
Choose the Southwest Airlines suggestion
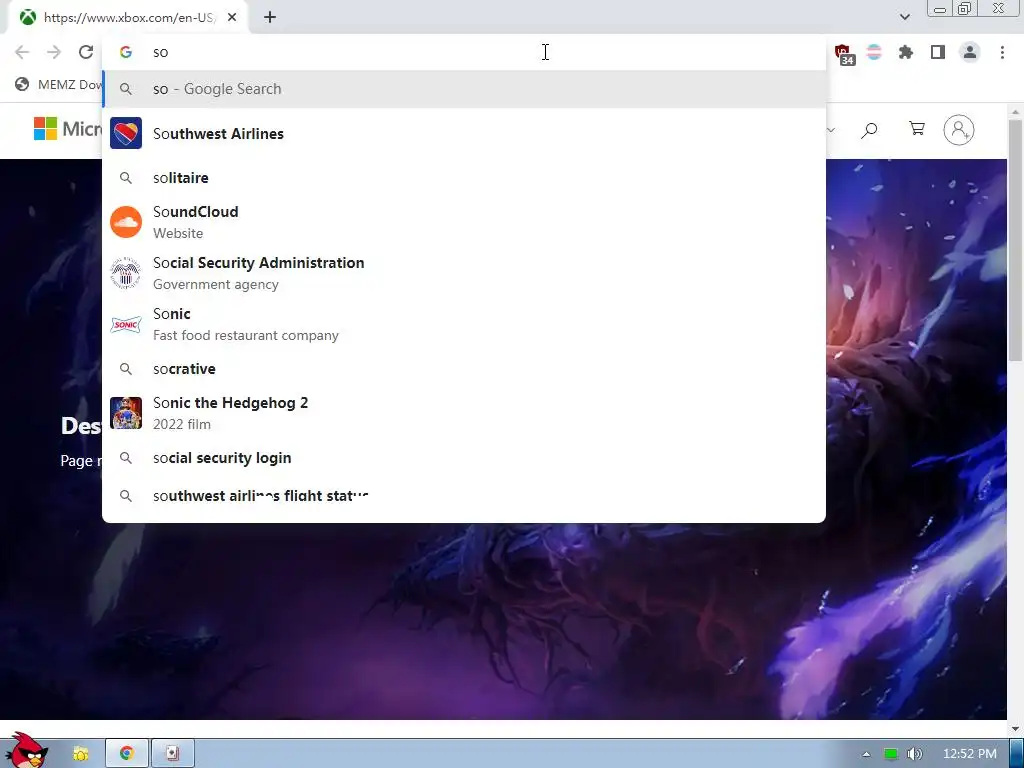coord(464,133)
